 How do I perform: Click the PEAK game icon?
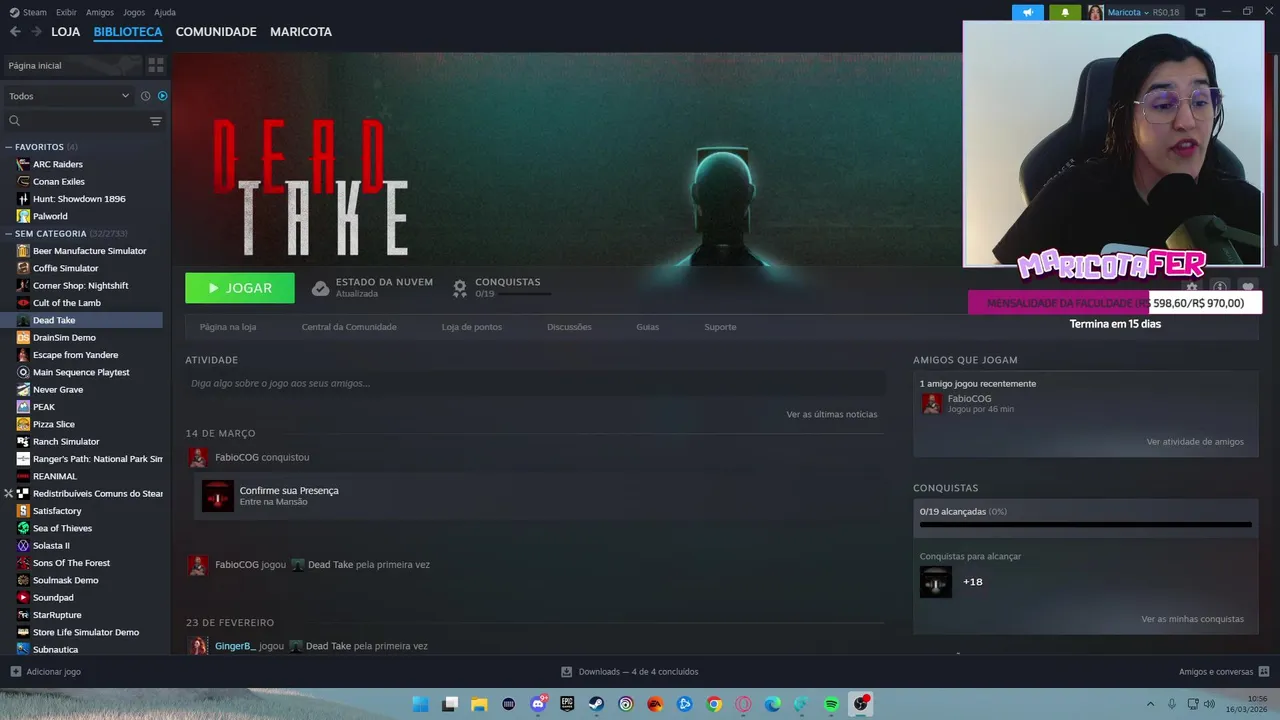click(23, 407)
